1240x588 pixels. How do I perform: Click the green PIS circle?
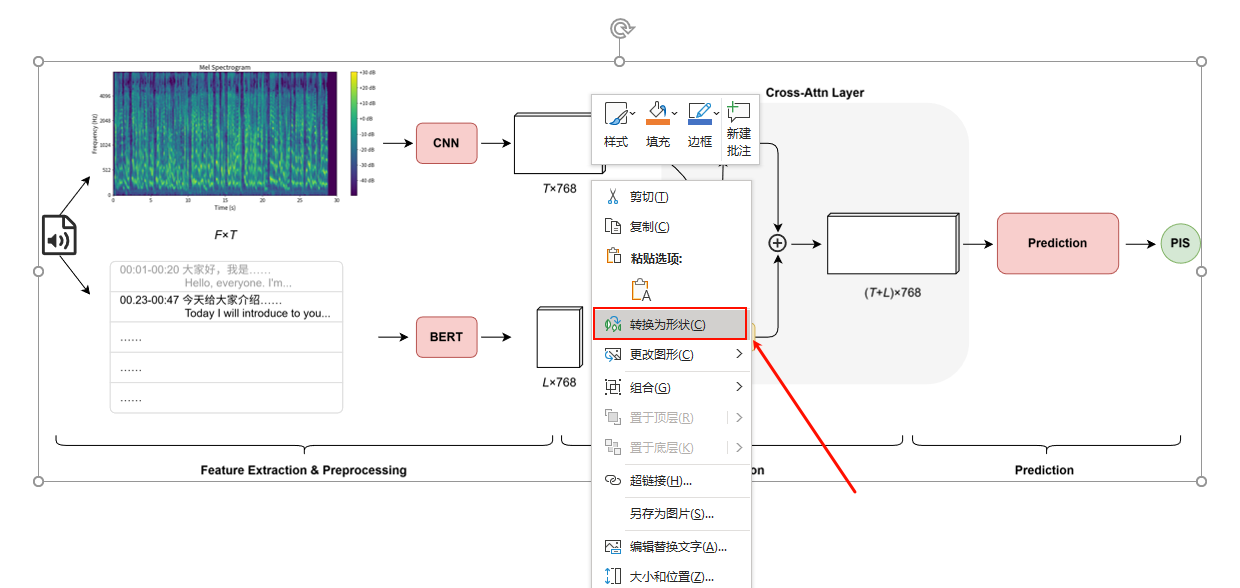(x=1181, y=243)
